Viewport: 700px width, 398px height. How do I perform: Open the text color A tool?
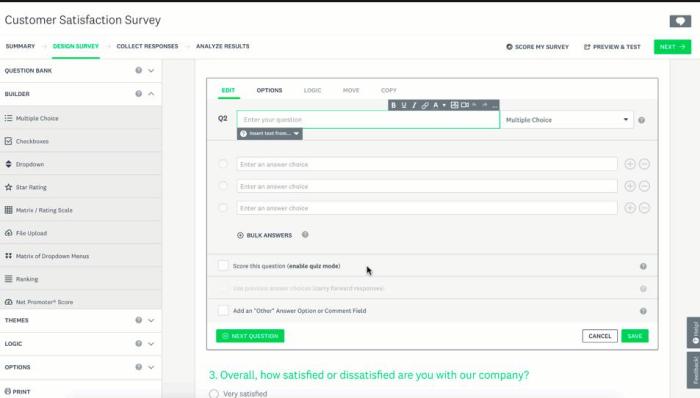tap(436, 105)
